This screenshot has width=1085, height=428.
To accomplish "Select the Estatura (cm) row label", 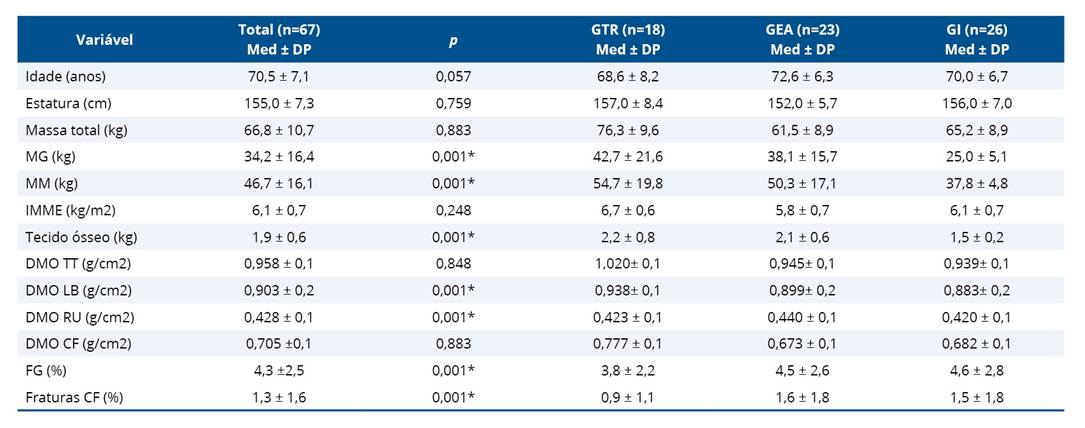I will click(x=68, y=103).
